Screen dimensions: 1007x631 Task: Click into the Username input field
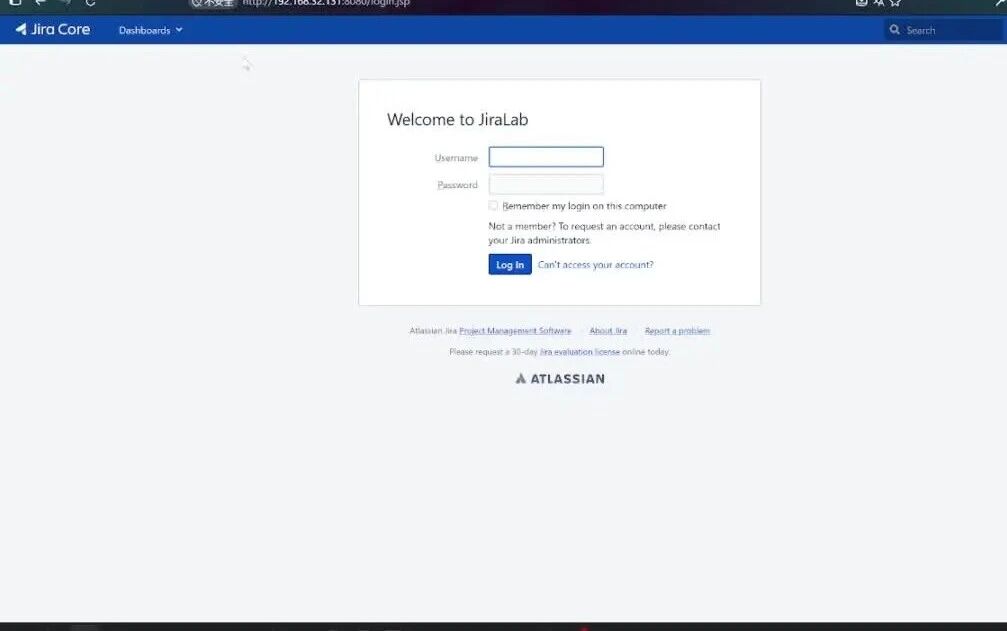[546, 157]
